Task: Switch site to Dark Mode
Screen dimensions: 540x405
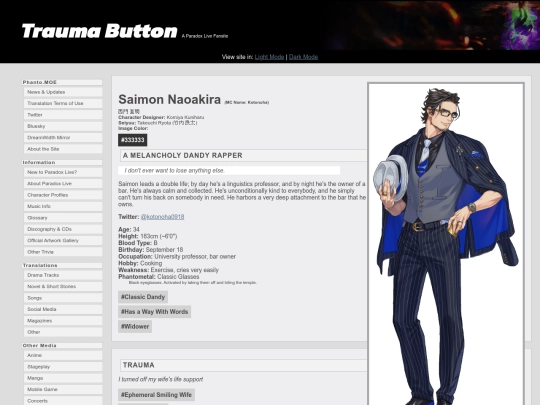Action: click(x=303, y=57)
